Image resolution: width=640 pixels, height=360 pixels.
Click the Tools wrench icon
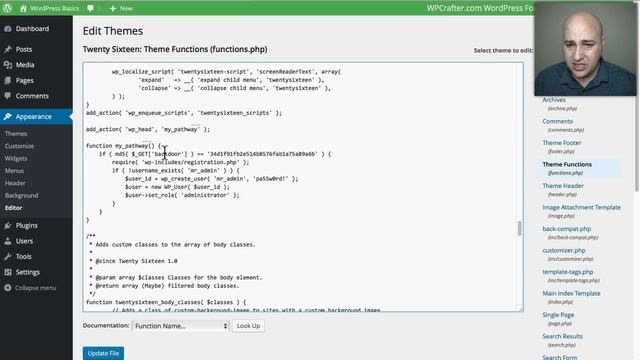pyautogui.click(x=8, y=256)
